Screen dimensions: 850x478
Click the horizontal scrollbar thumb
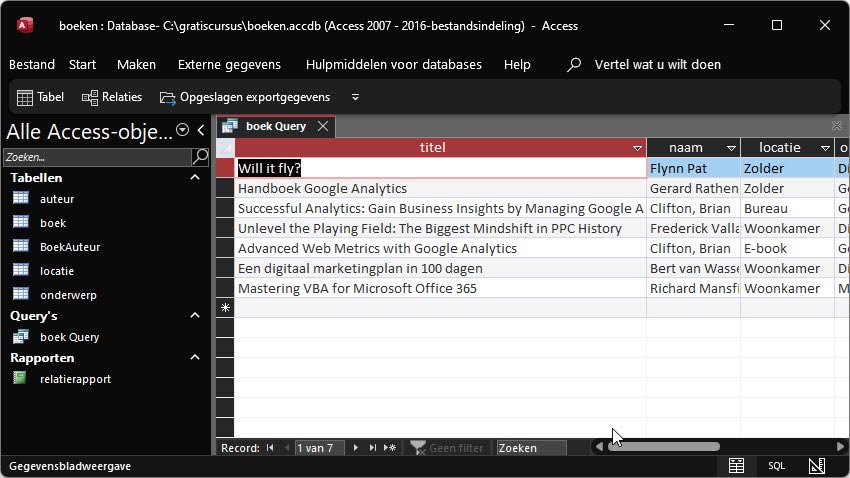pyautogui.click(x=664, y=447)
